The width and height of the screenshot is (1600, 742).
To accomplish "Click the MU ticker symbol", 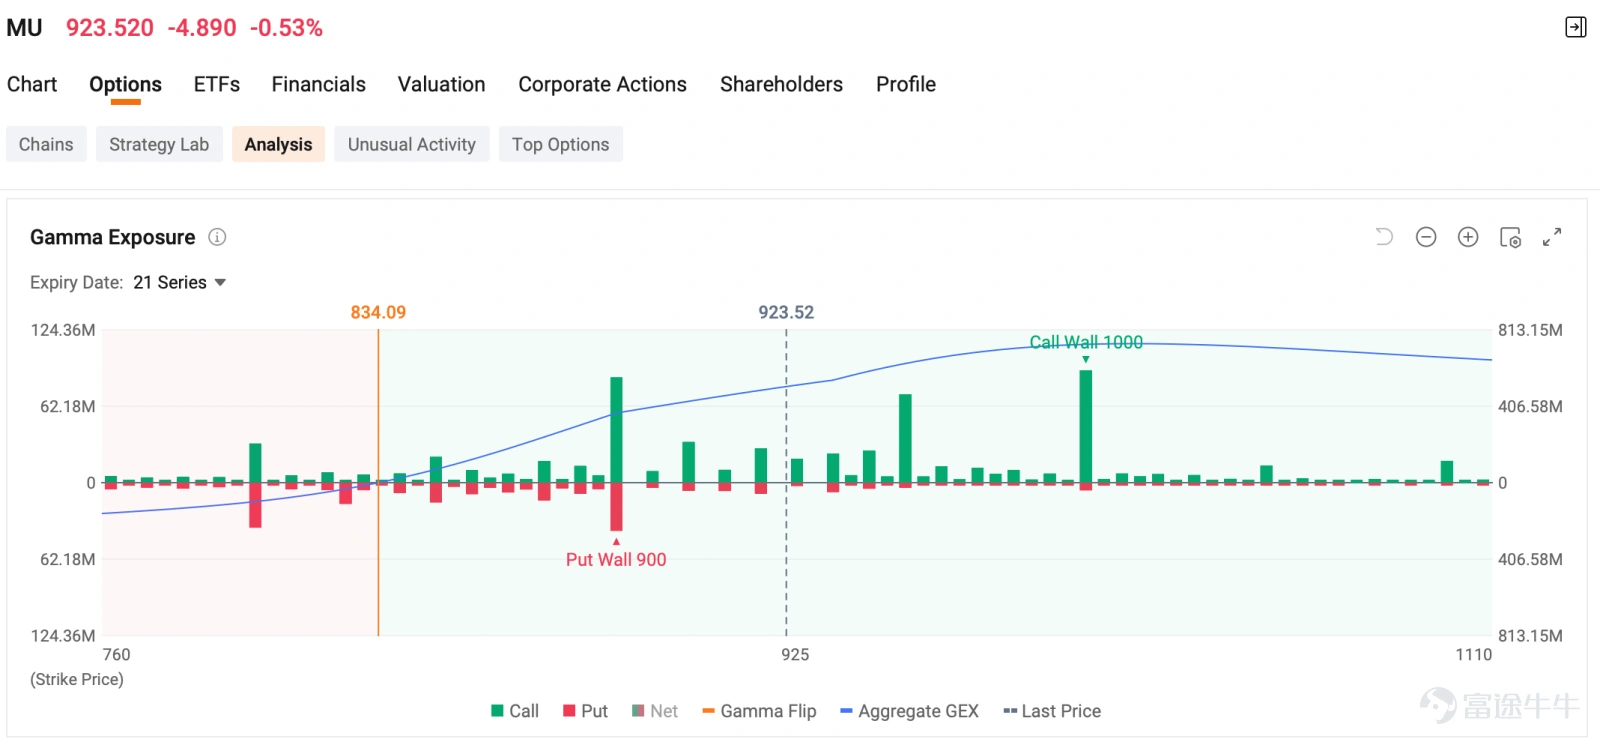I will [x=25, y=28].
